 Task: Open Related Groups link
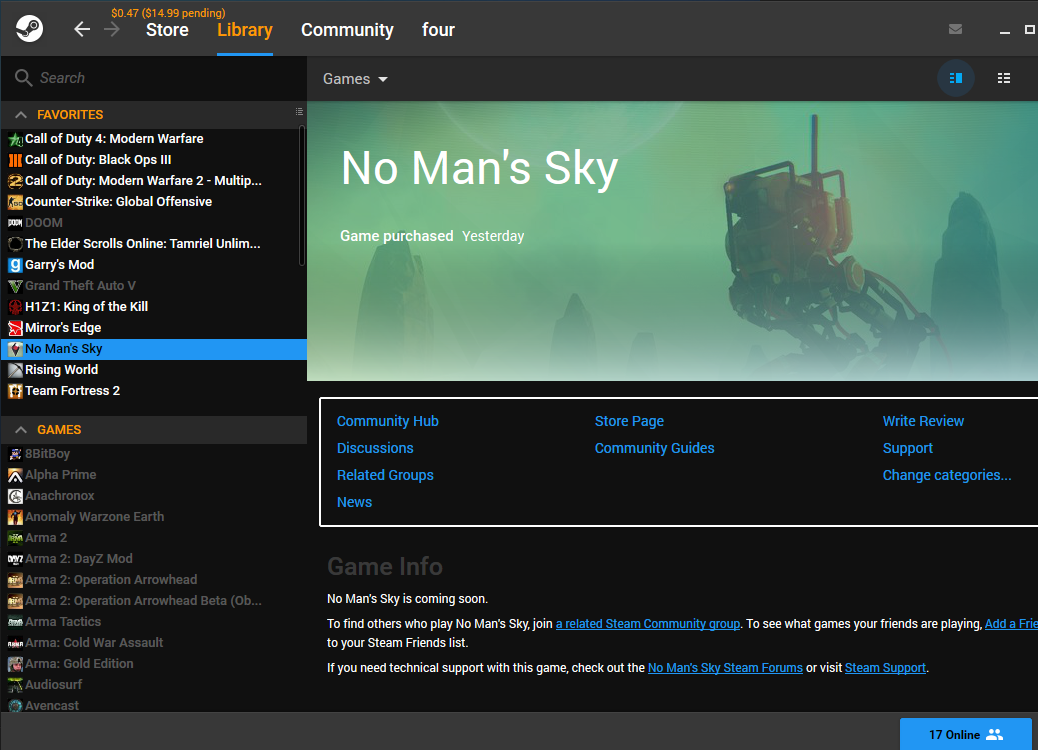tap(385, 475)
